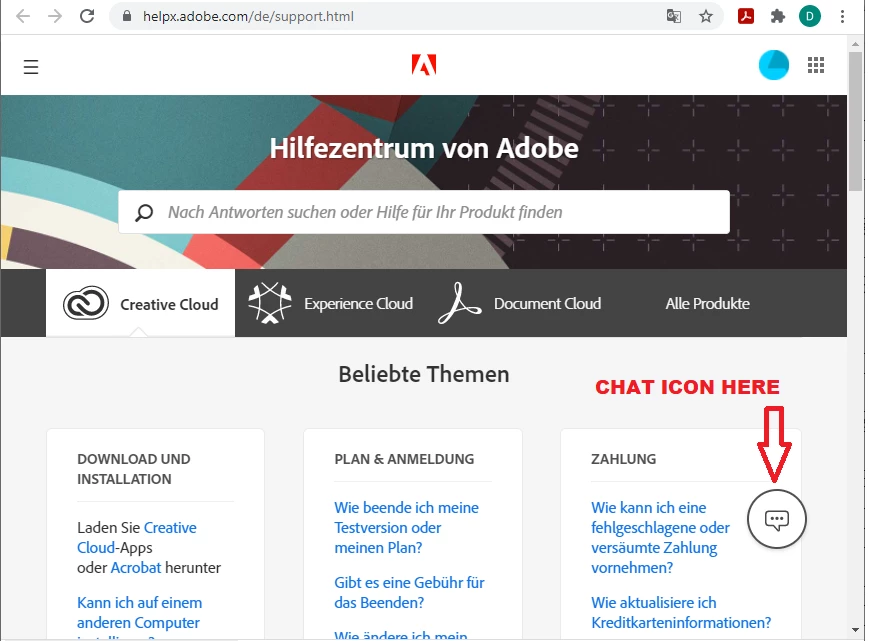Open the round chat bubble button

pos(776,519)
